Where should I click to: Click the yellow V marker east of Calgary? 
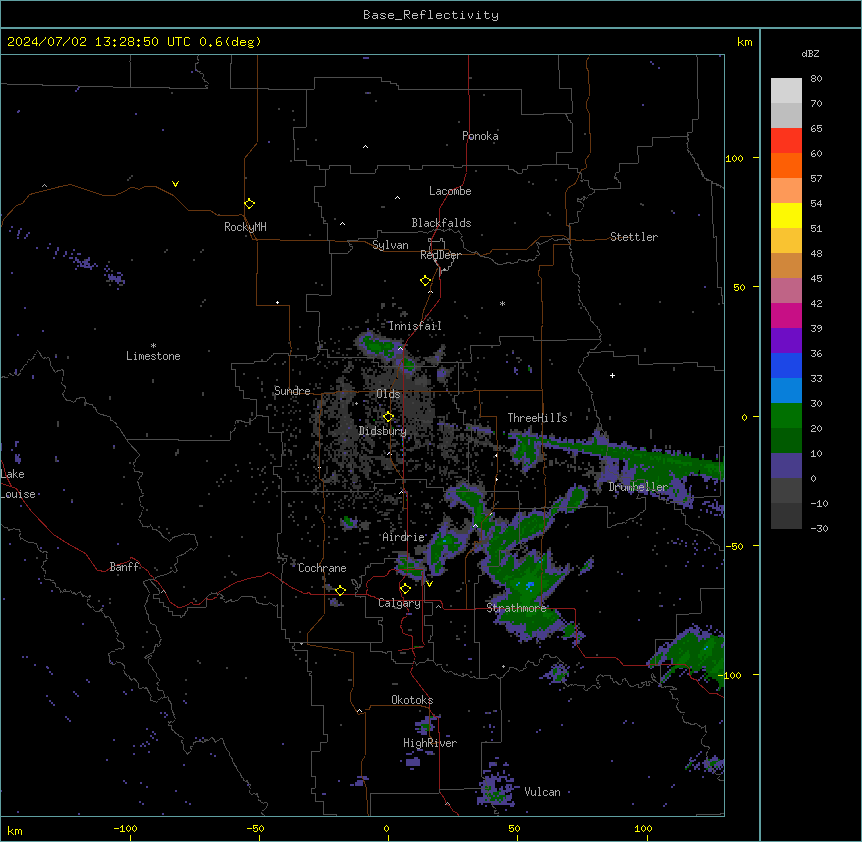pos(429,584)
